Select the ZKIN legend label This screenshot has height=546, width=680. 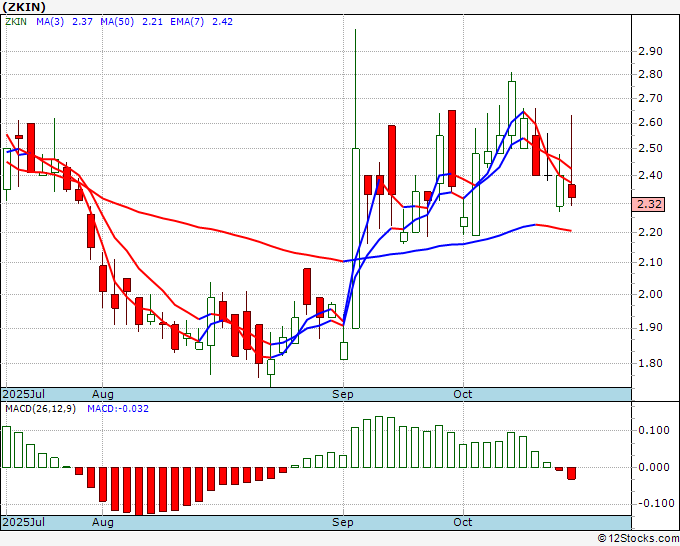click(x=16, y=22)
